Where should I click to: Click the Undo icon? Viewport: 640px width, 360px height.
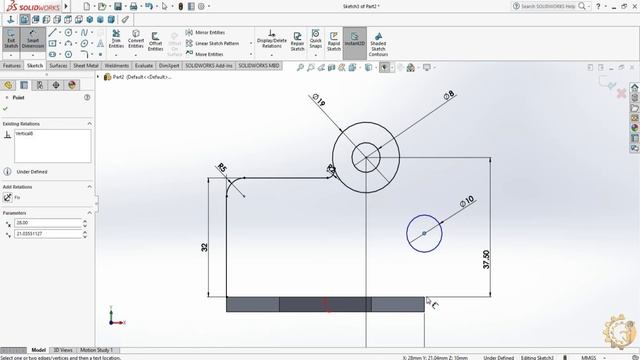(149, 6)
